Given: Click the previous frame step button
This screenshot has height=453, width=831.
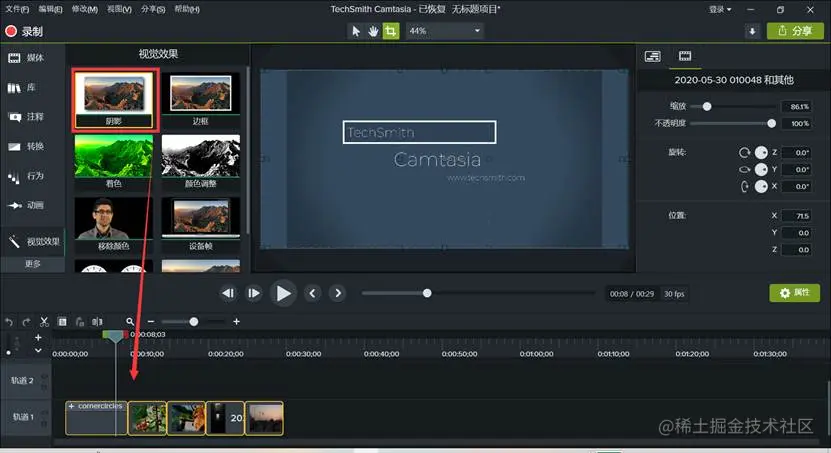Looking at the screenshot, I should click(x=228, y=293).
